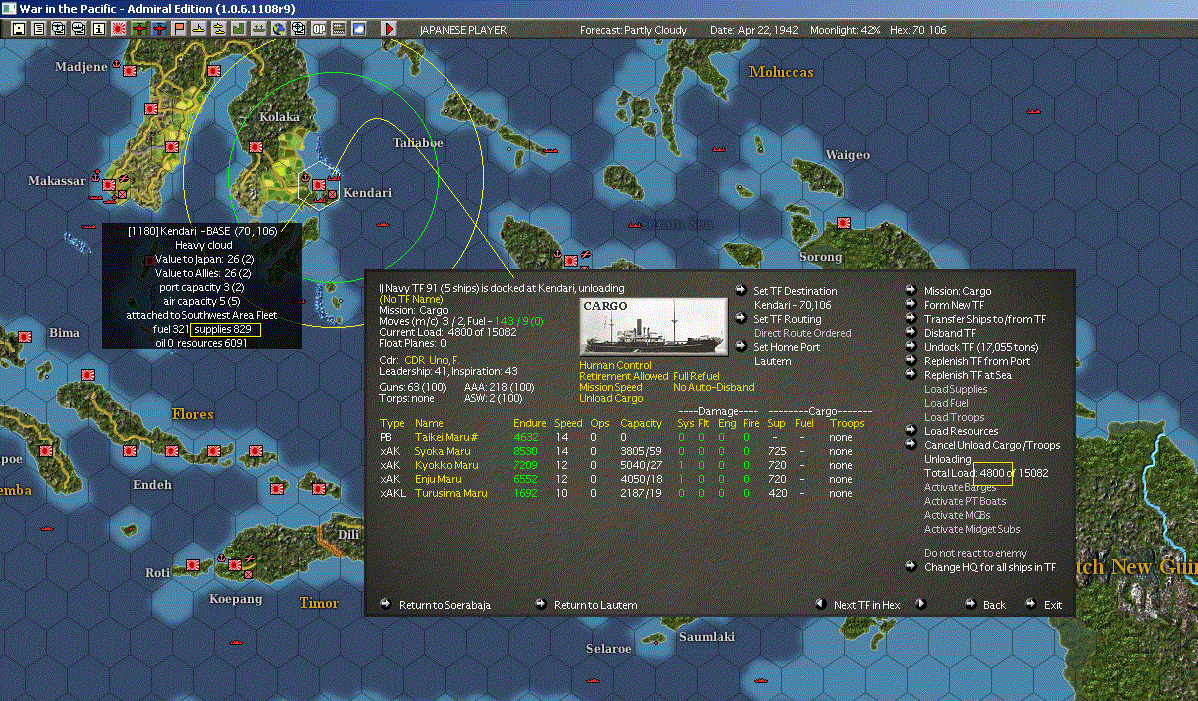The width and height of the screenshot is (1198, 701).
Task: Click the green factory industry icon
Action: (x=238, y=29)
